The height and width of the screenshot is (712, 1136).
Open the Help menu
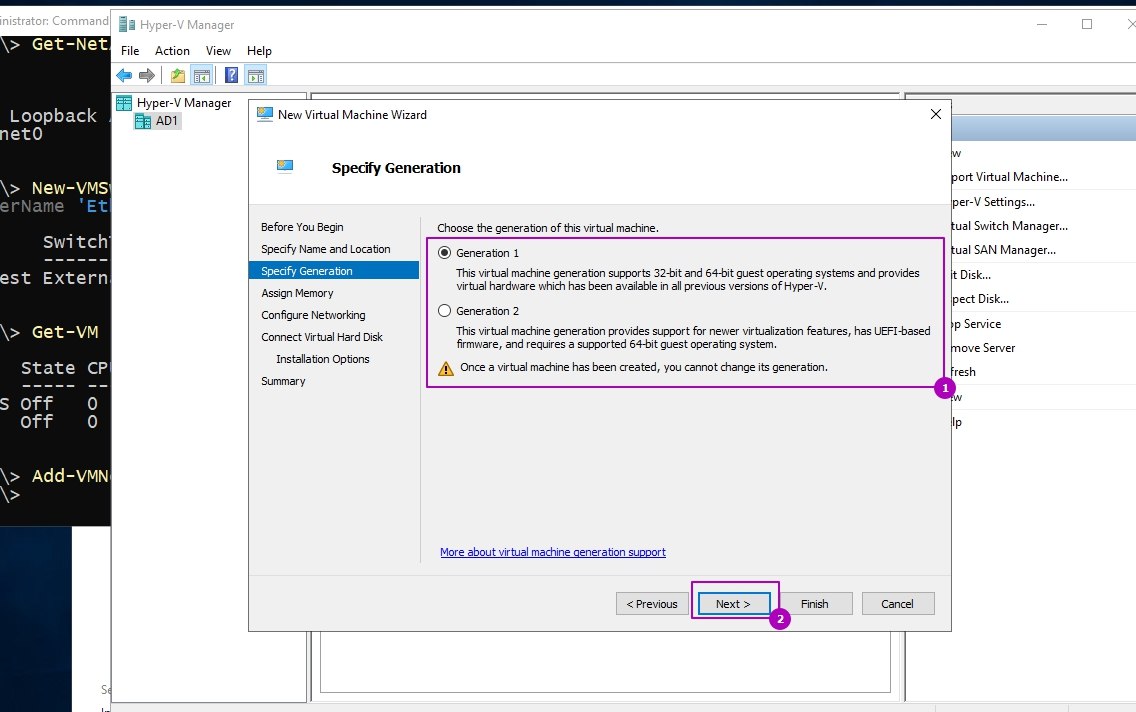(x=259, y=51)
